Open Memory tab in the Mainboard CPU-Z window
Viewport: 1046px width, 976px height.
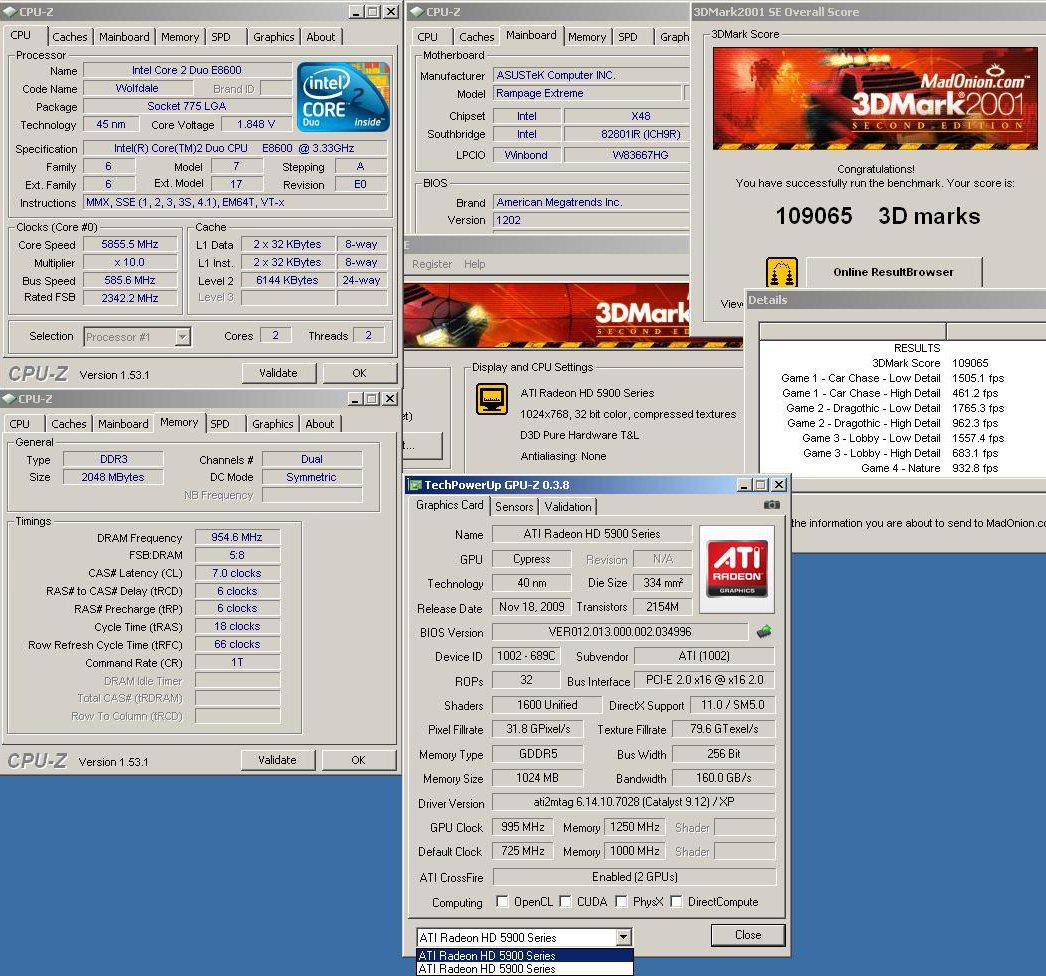coord(587,37)
